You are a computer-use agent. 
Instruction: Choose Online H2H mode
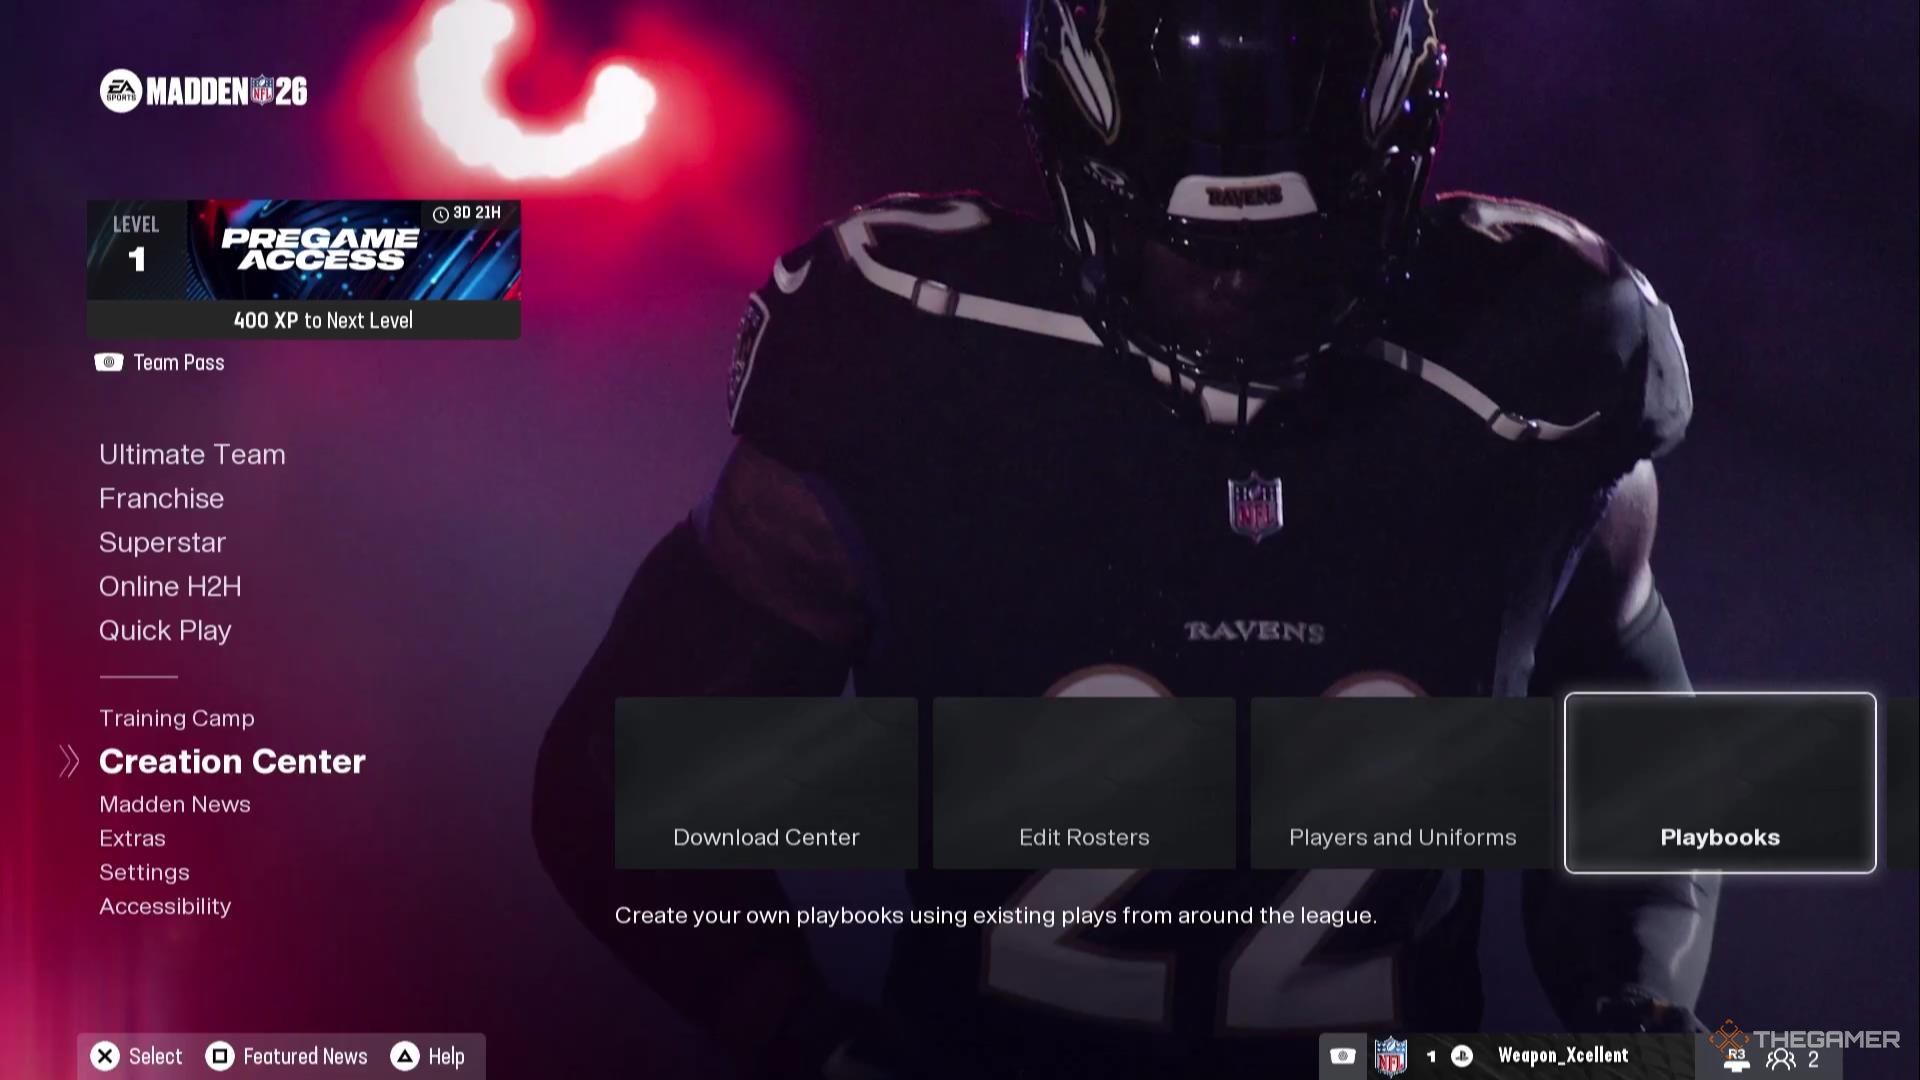(x=170, y=586)
